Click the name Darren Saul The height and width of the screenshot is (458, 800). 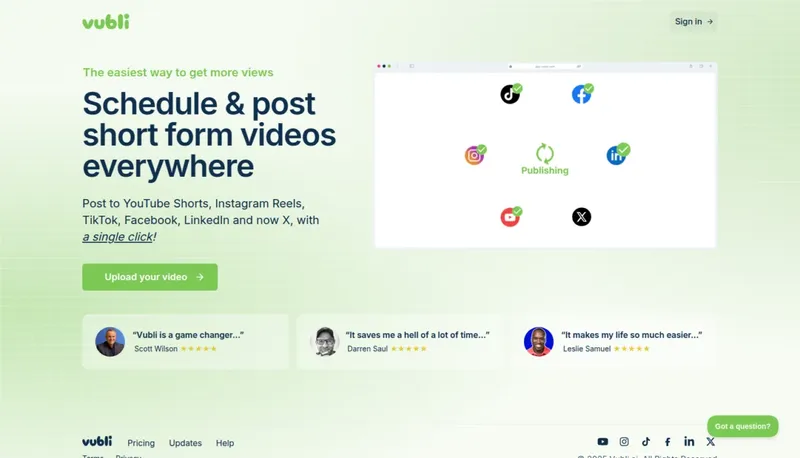(x=367, y=349)
